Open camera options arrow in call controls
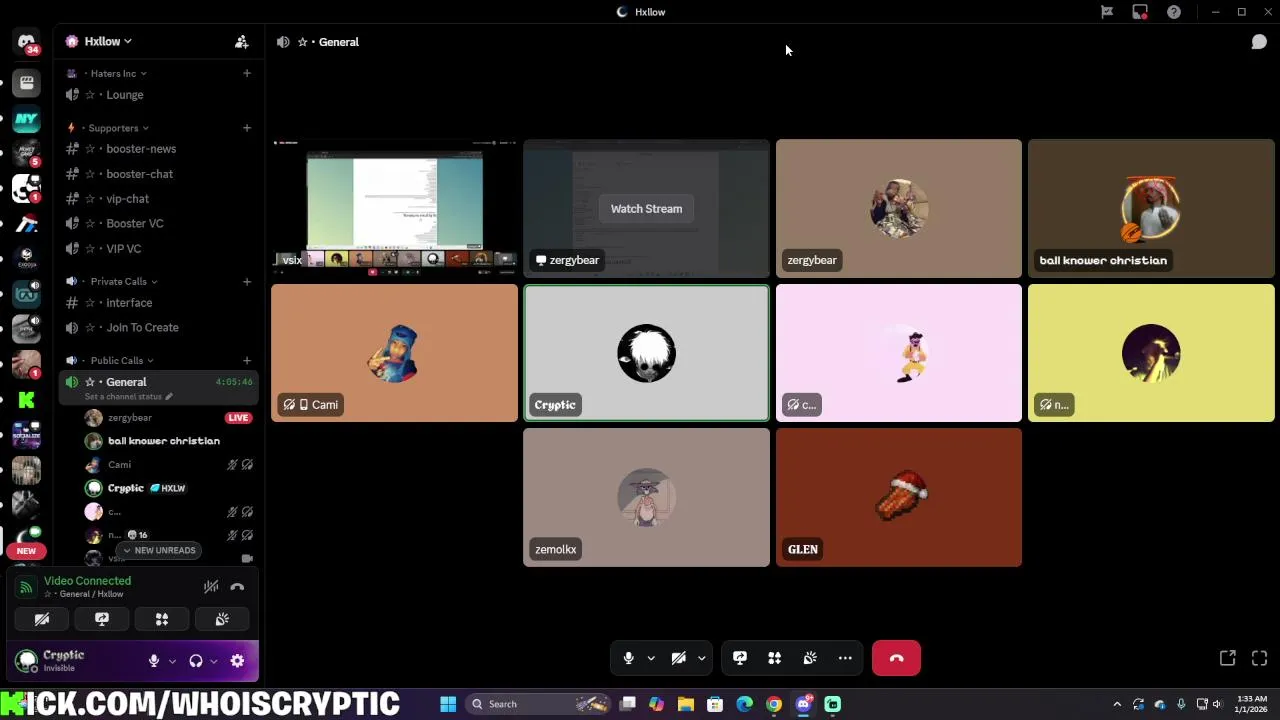The height and width of the screenshot is (720, 1280). click(x=701, y=658)
